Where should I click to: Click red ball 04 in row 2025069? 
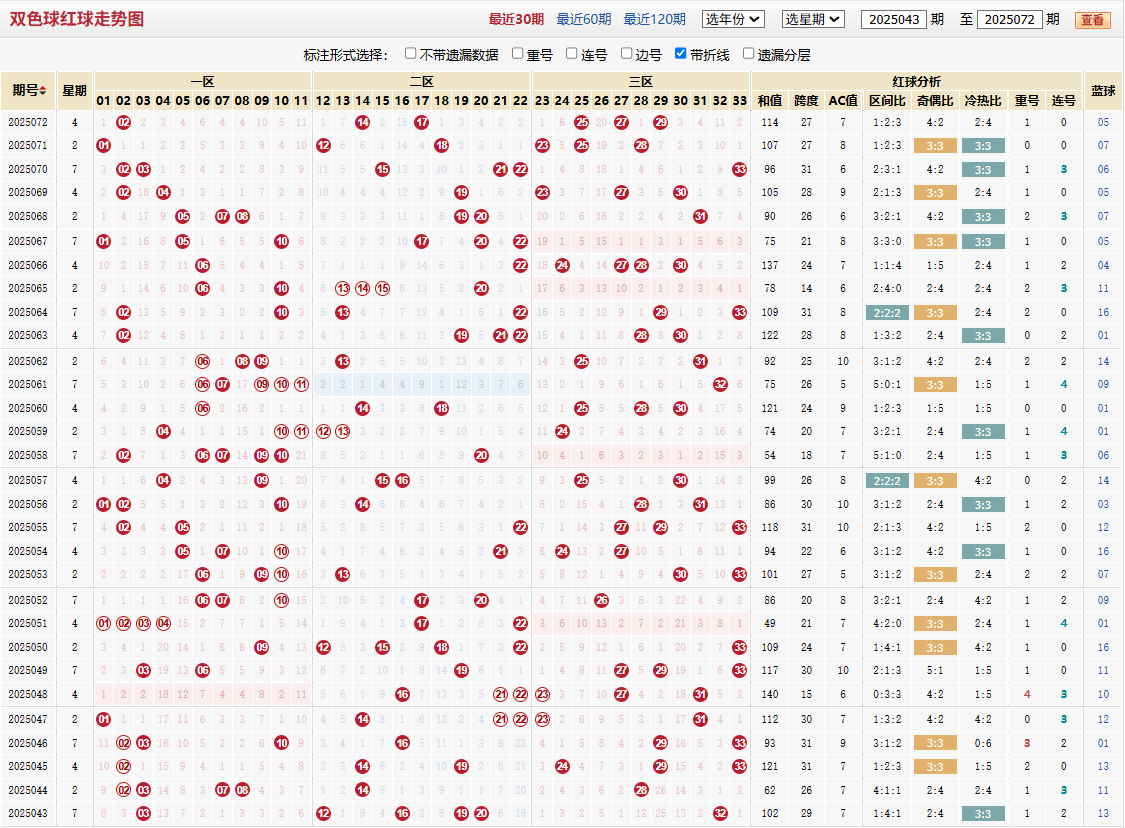(x=163, y=192)
